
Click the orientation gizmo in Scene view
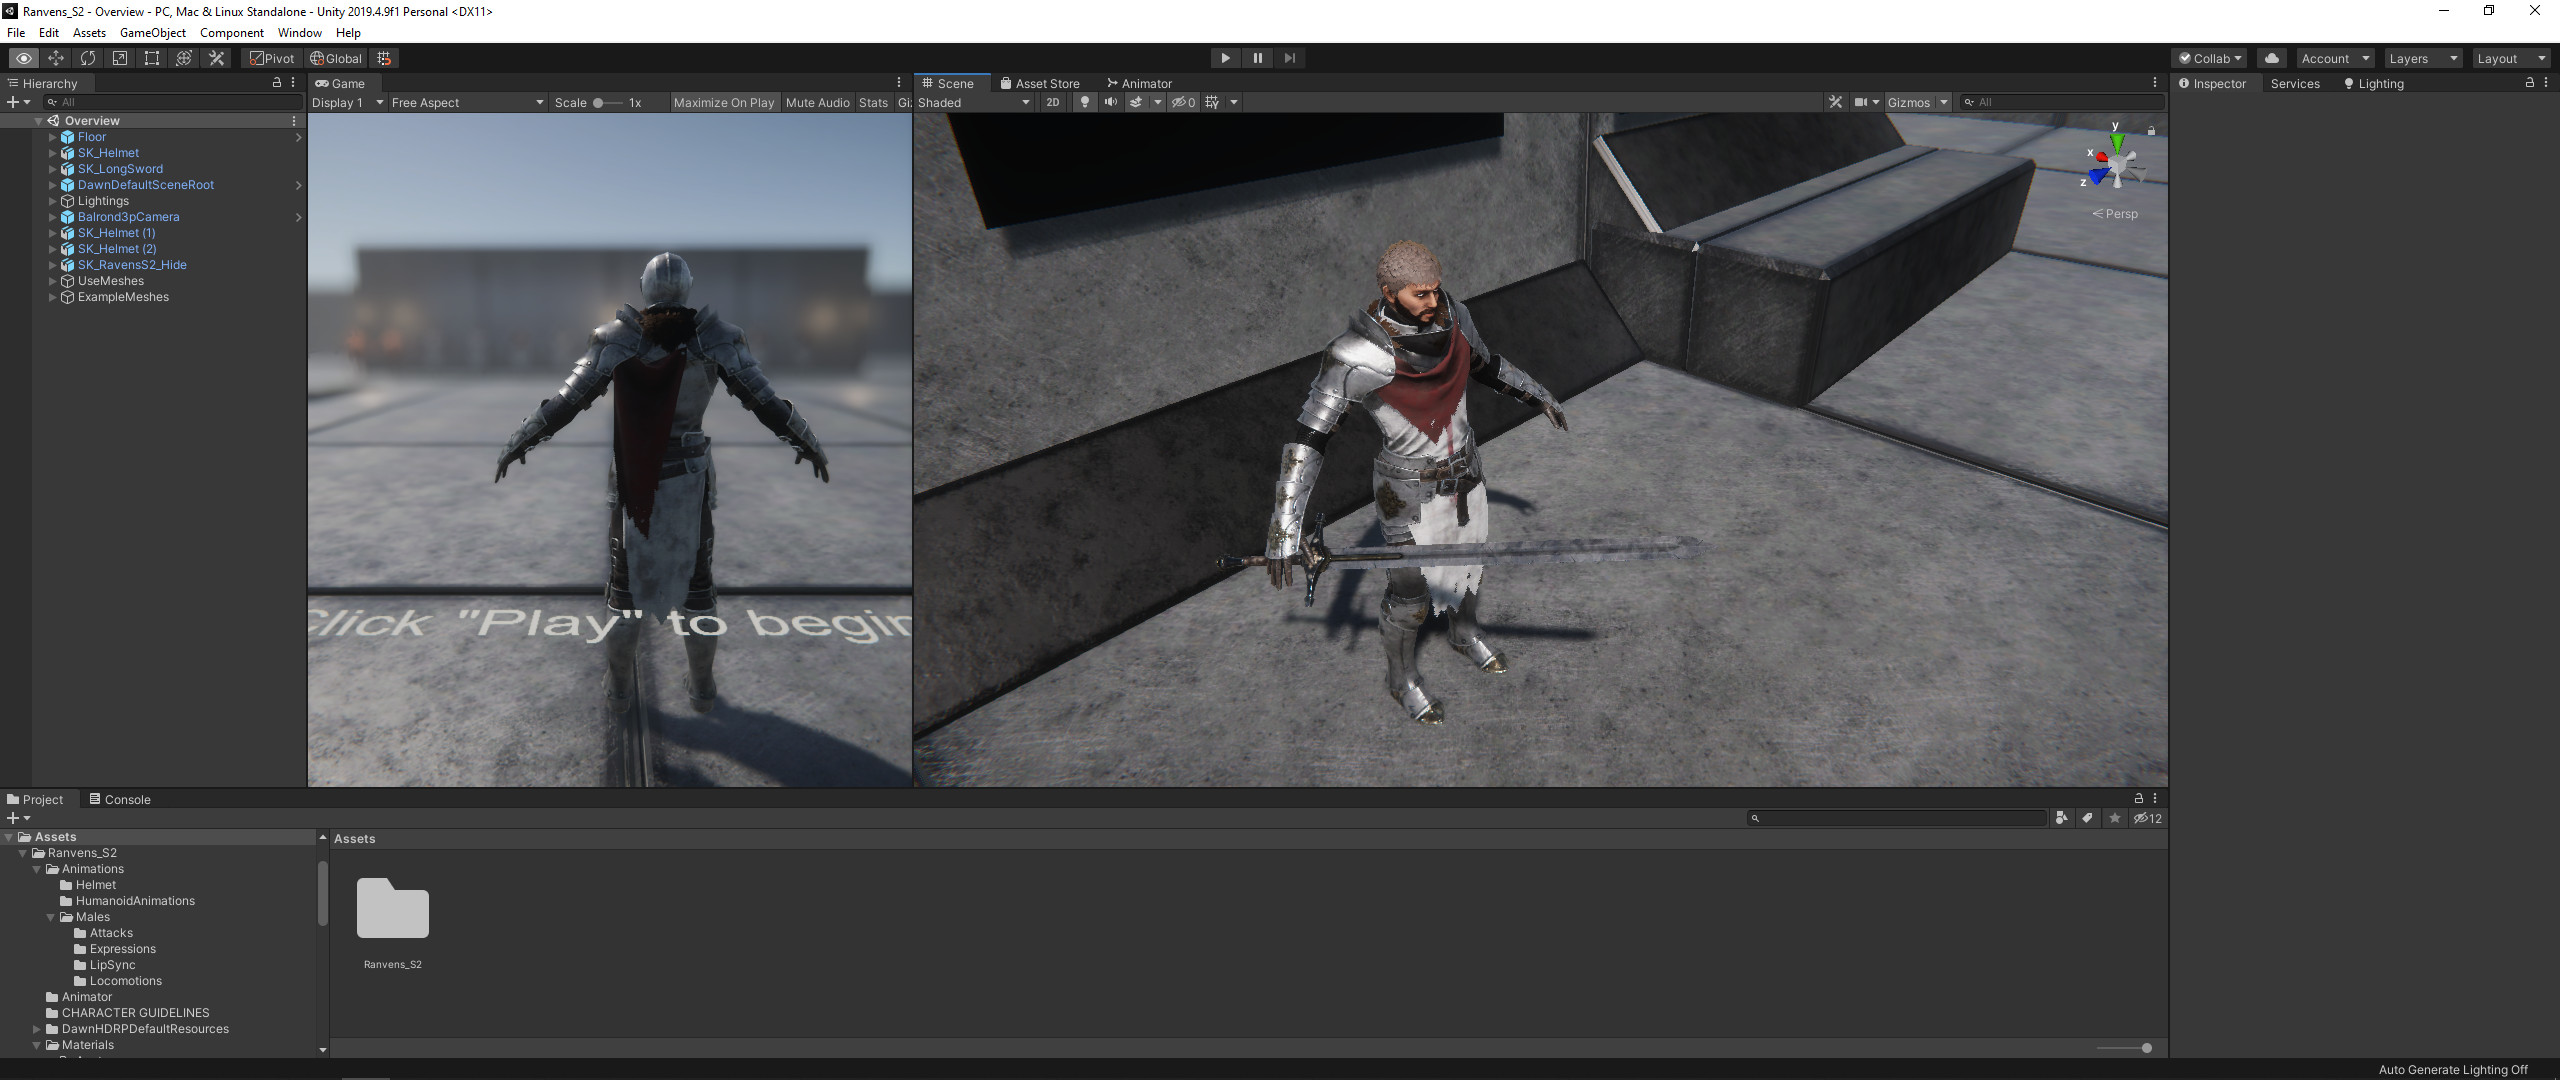(x=2116, y=165)
